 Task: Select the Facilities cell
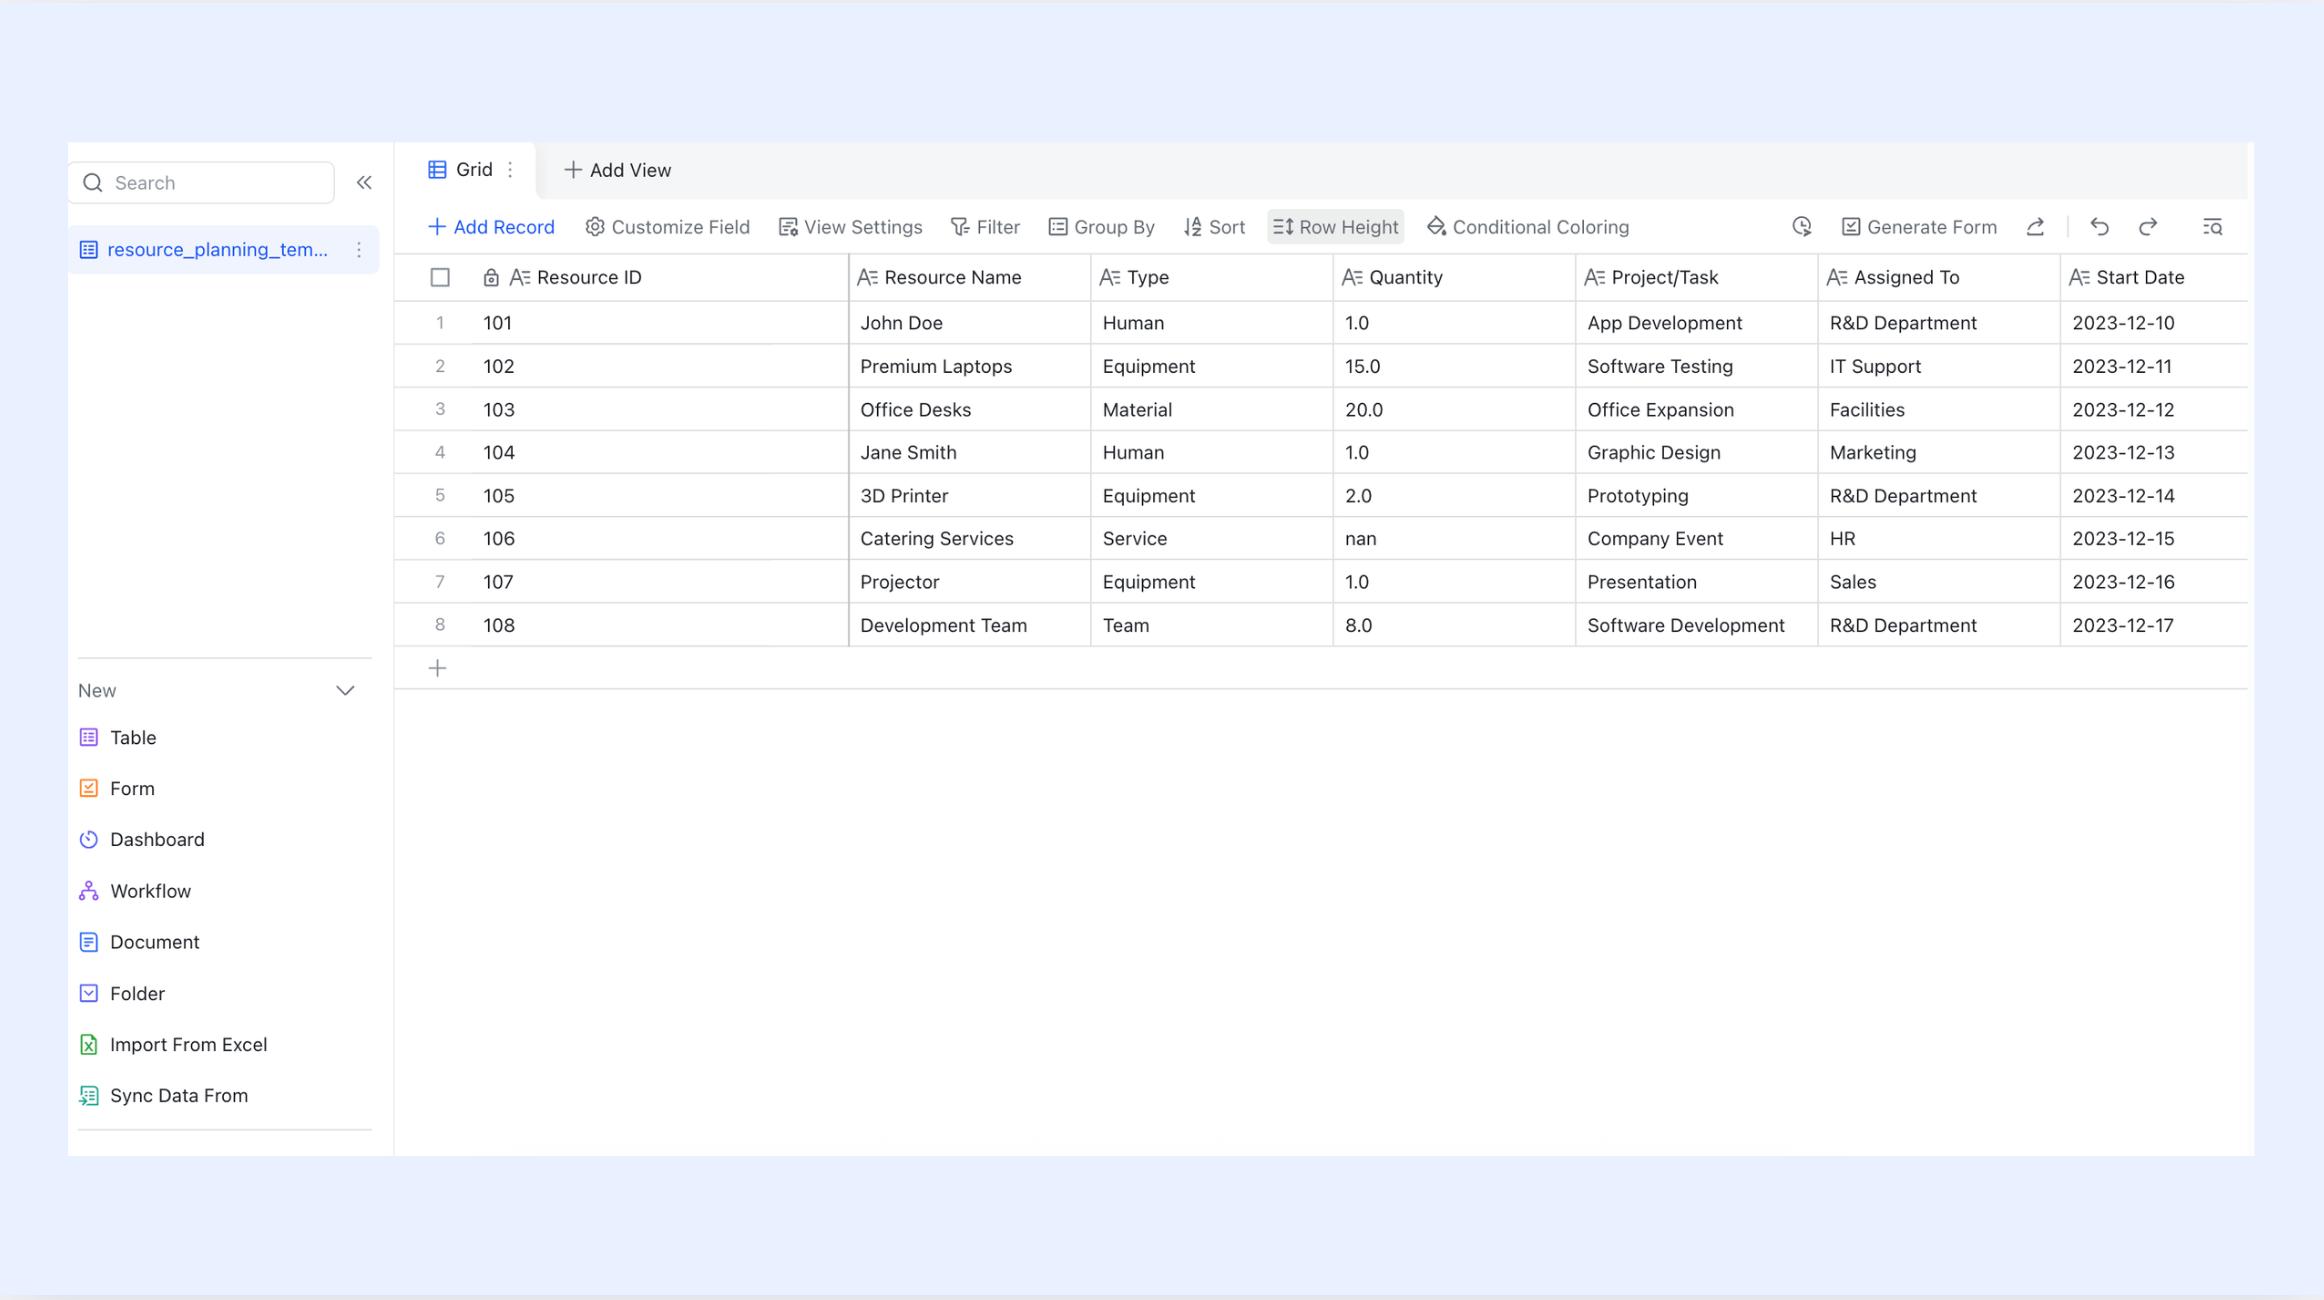click(1939, 409)
